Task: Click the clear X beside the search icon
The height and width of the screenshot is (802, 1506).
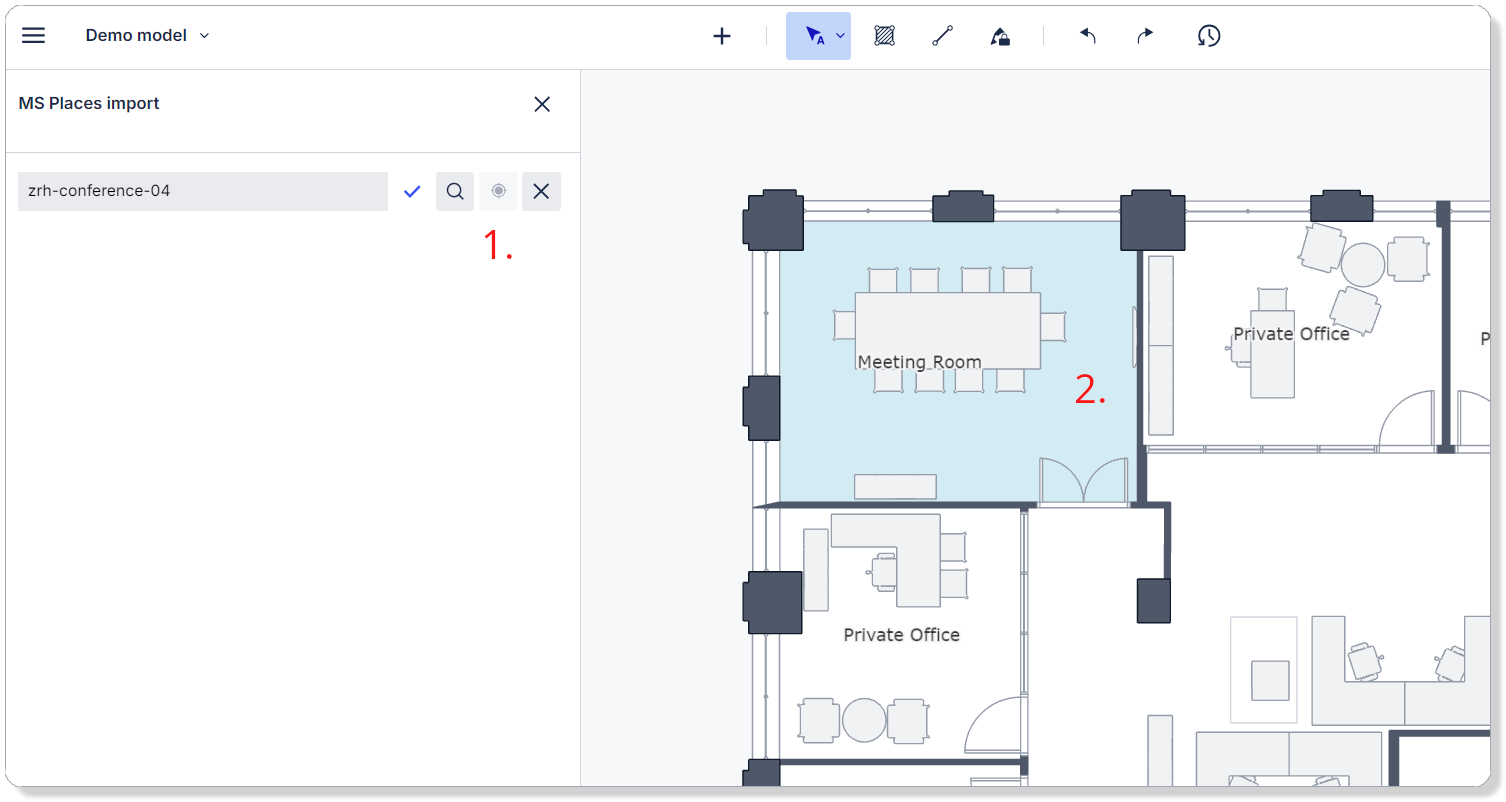Action: pyautogui.click(x=541, y=191)
